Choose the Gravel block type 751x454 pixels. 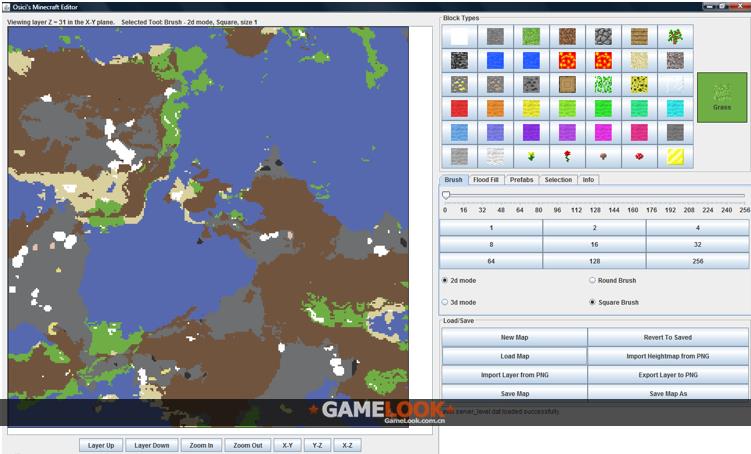coord(675,60)
